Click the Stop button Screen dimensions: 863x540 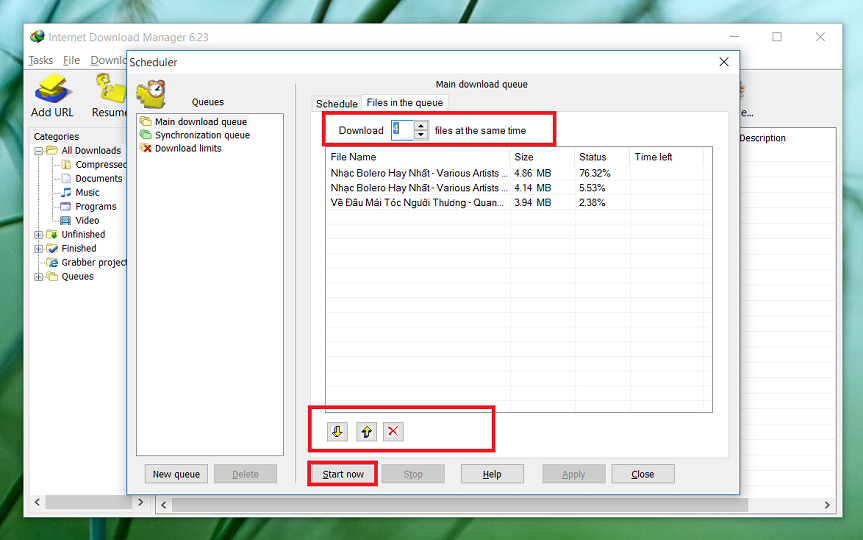413,474
